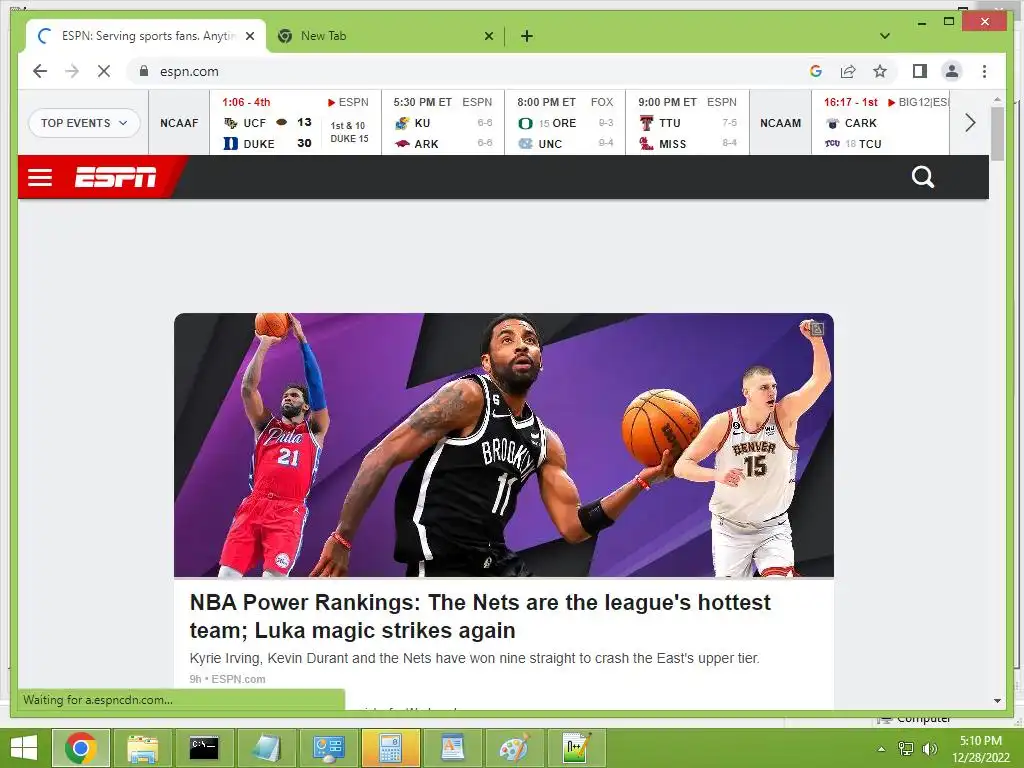
Task: Open the Chrome profile avatar
Action: pos(952,71)
